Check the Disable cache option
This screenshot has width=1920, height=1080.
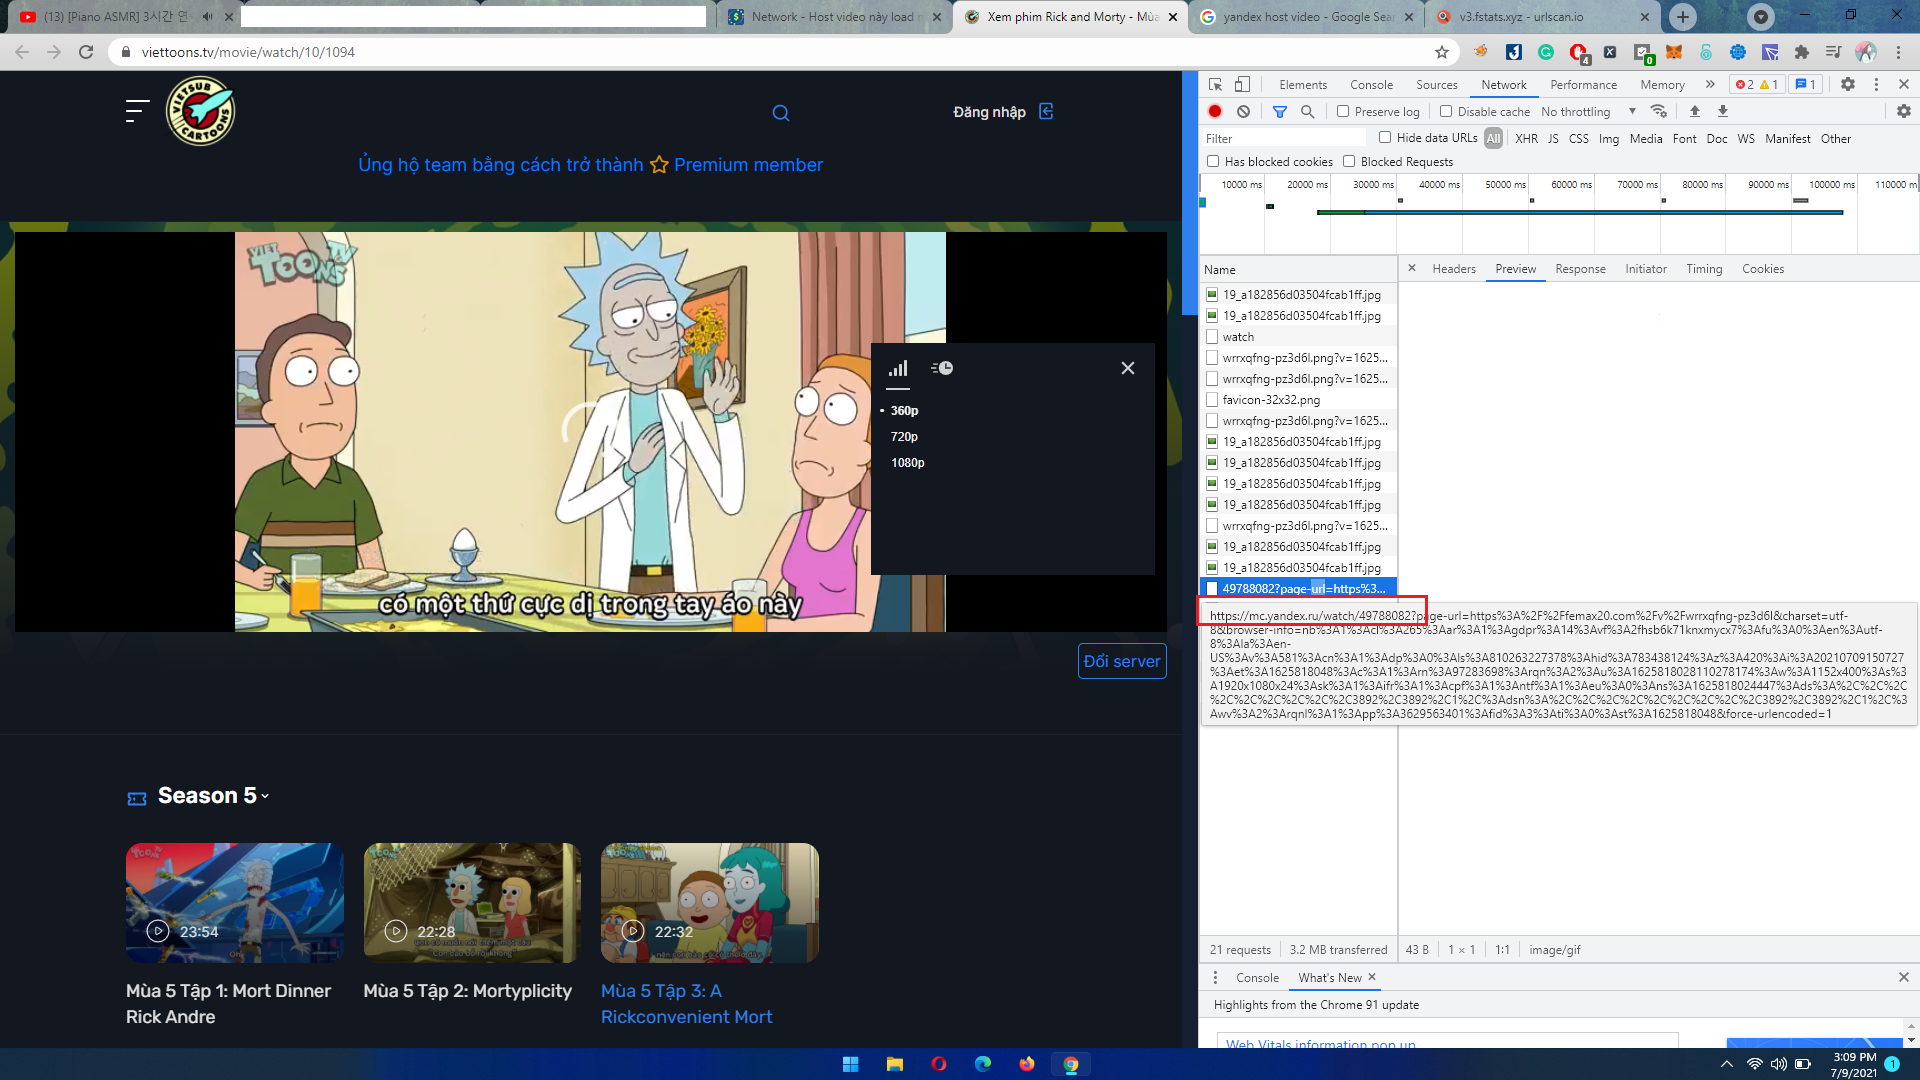(x=1446, y=112)
